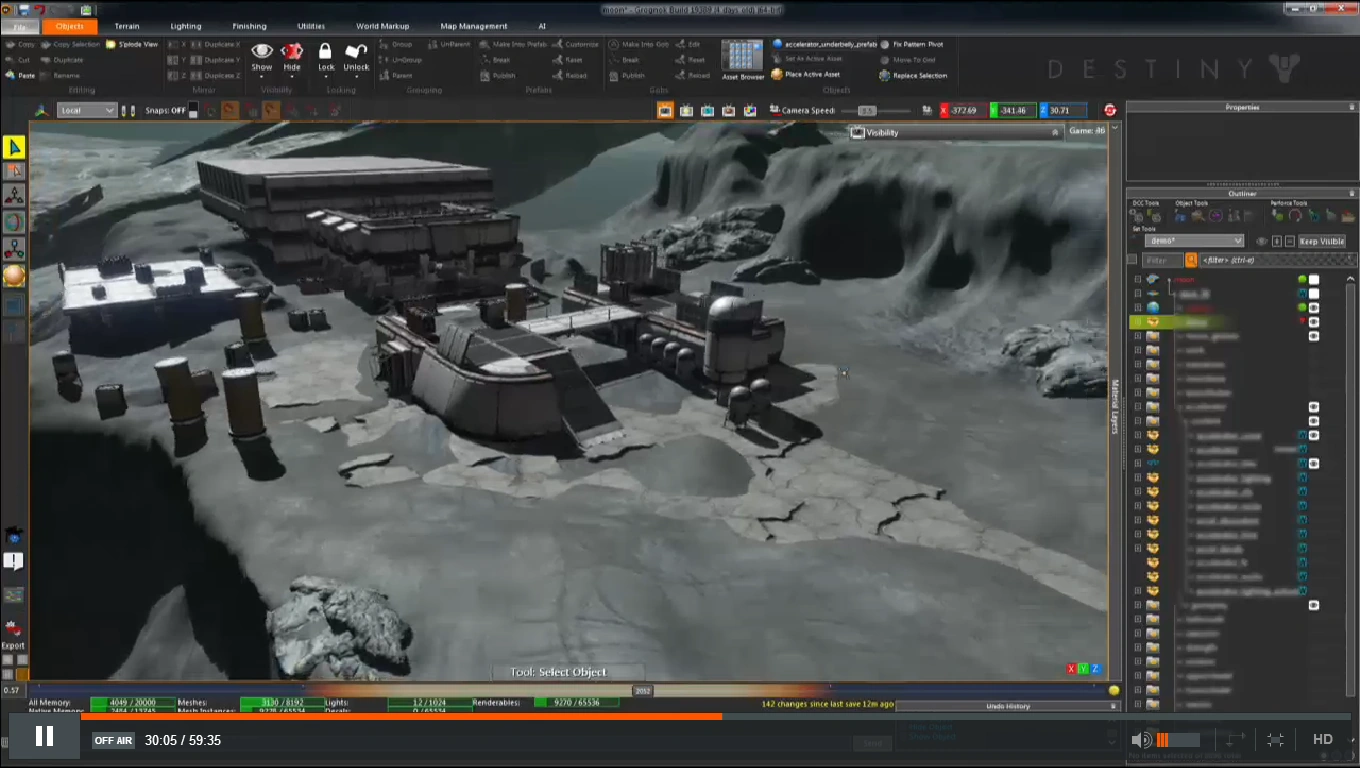The width and height of the screenshot is (1360, 768).
Task: Click the Unlock icon in Locking
Action: pos(356,51)
